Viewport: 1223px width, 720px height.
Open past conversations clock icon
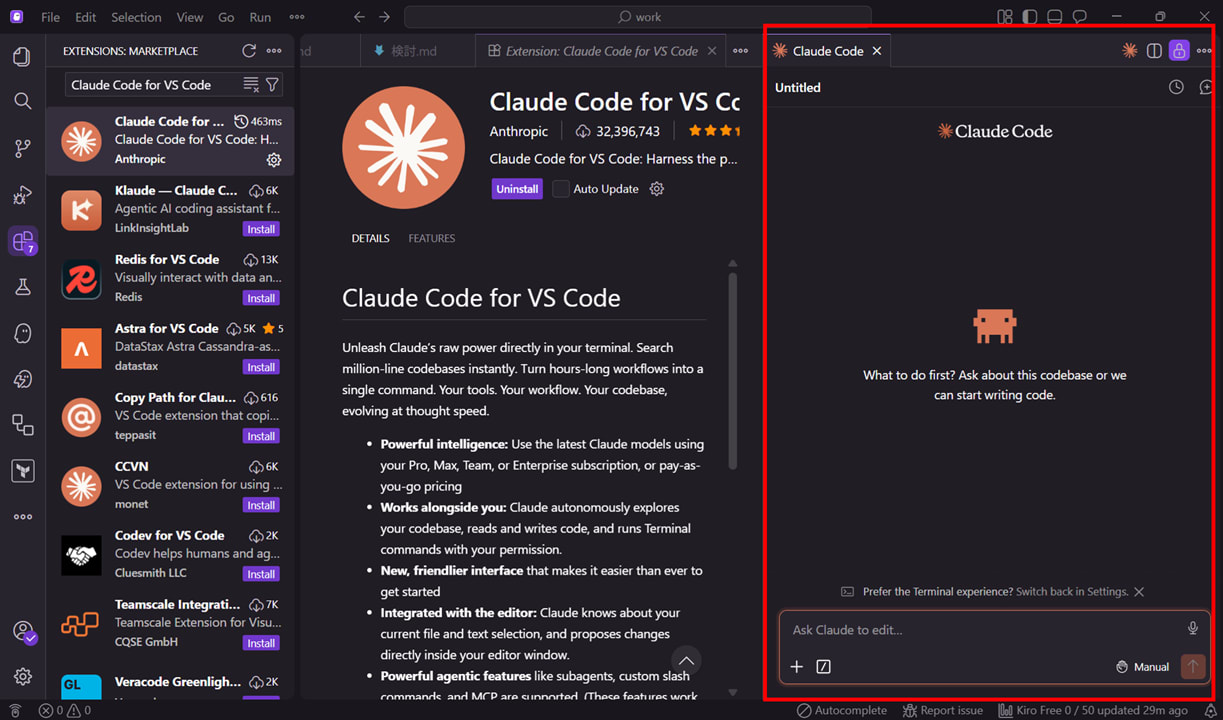(1176, 88)
